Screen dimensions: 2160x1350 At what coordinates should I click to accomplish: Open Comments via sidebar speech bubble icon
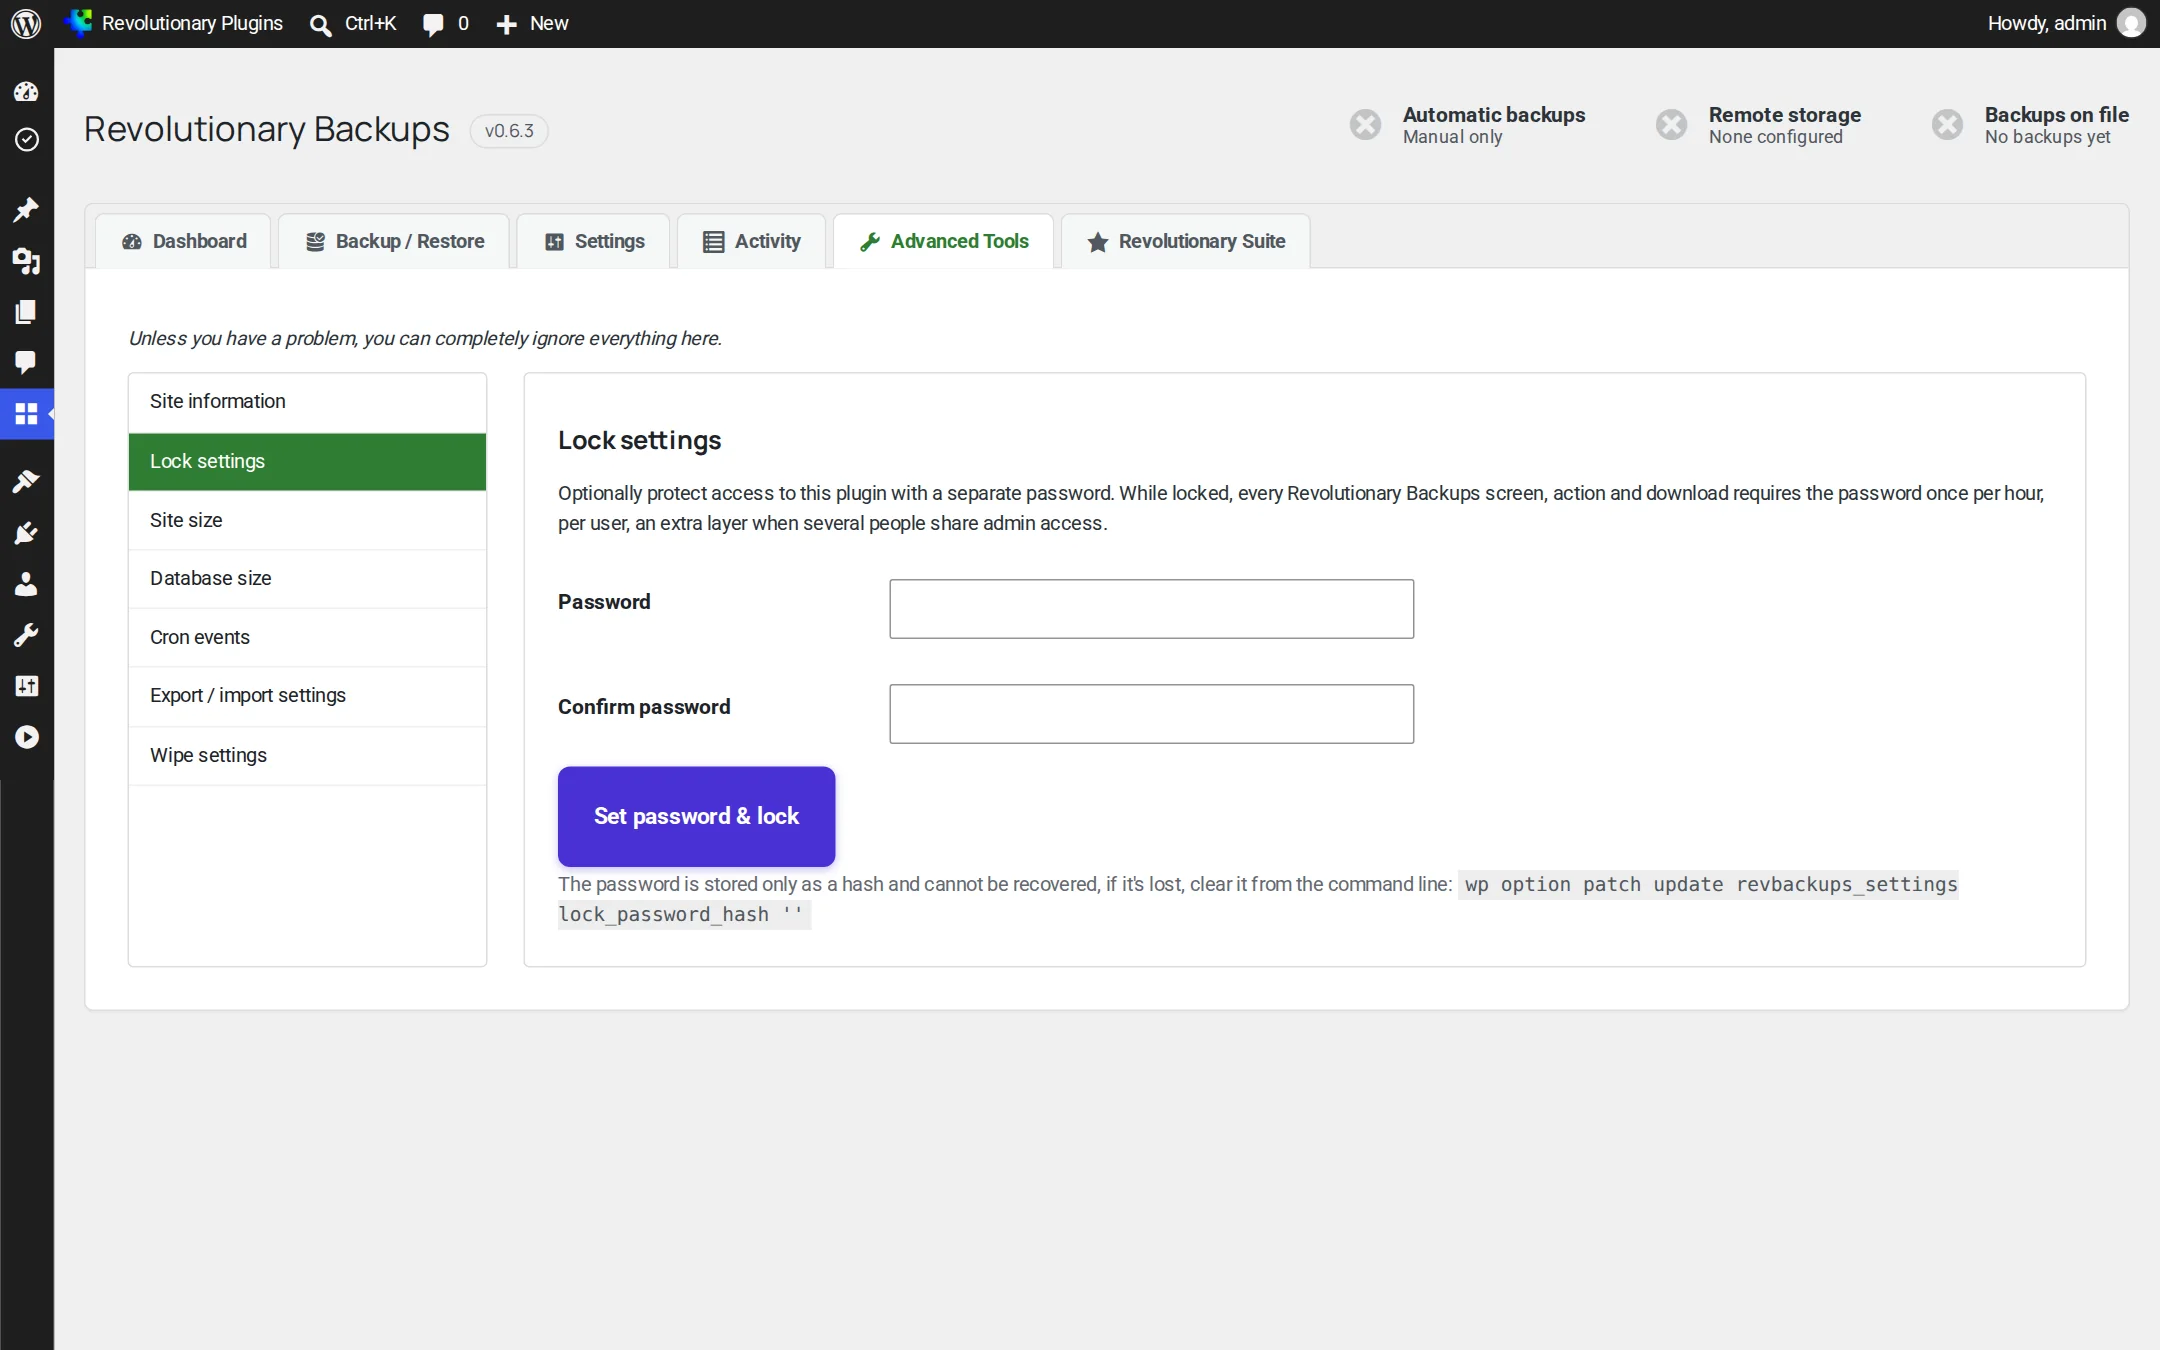tap(26, 362)
